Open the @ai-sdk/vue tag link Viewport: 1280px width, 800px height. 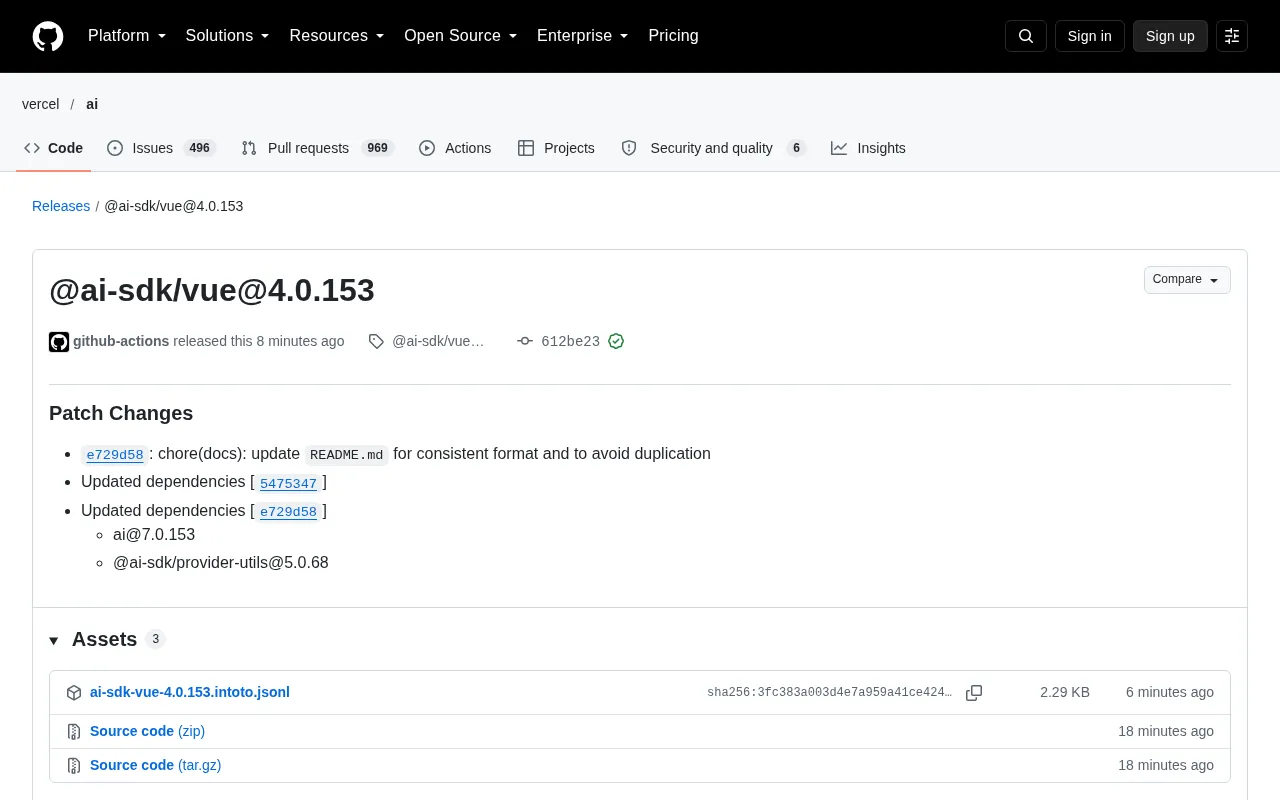(x=438, y=341)
